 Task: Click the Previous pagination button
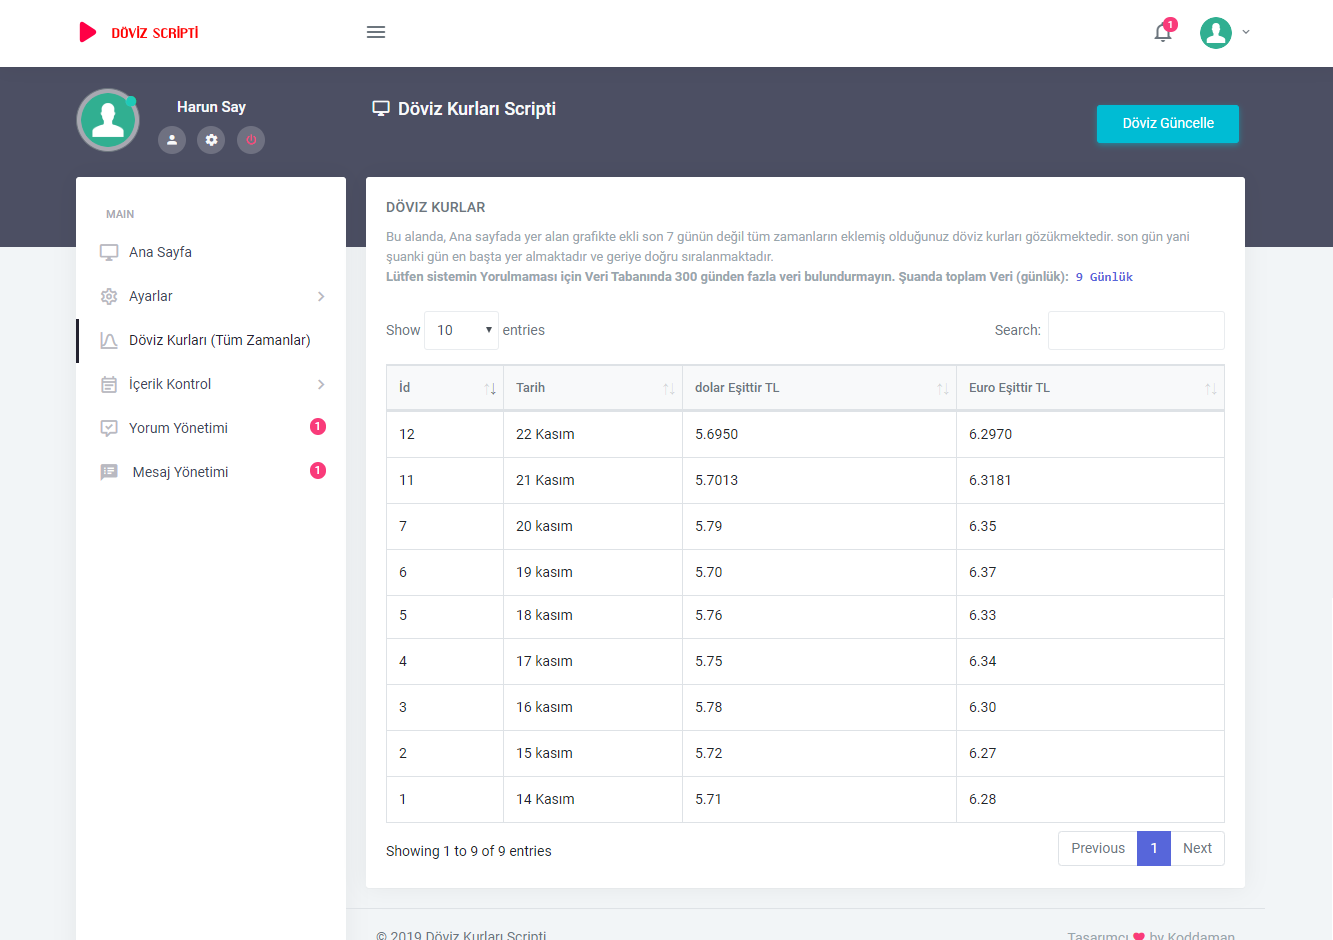coord(1098,848)
